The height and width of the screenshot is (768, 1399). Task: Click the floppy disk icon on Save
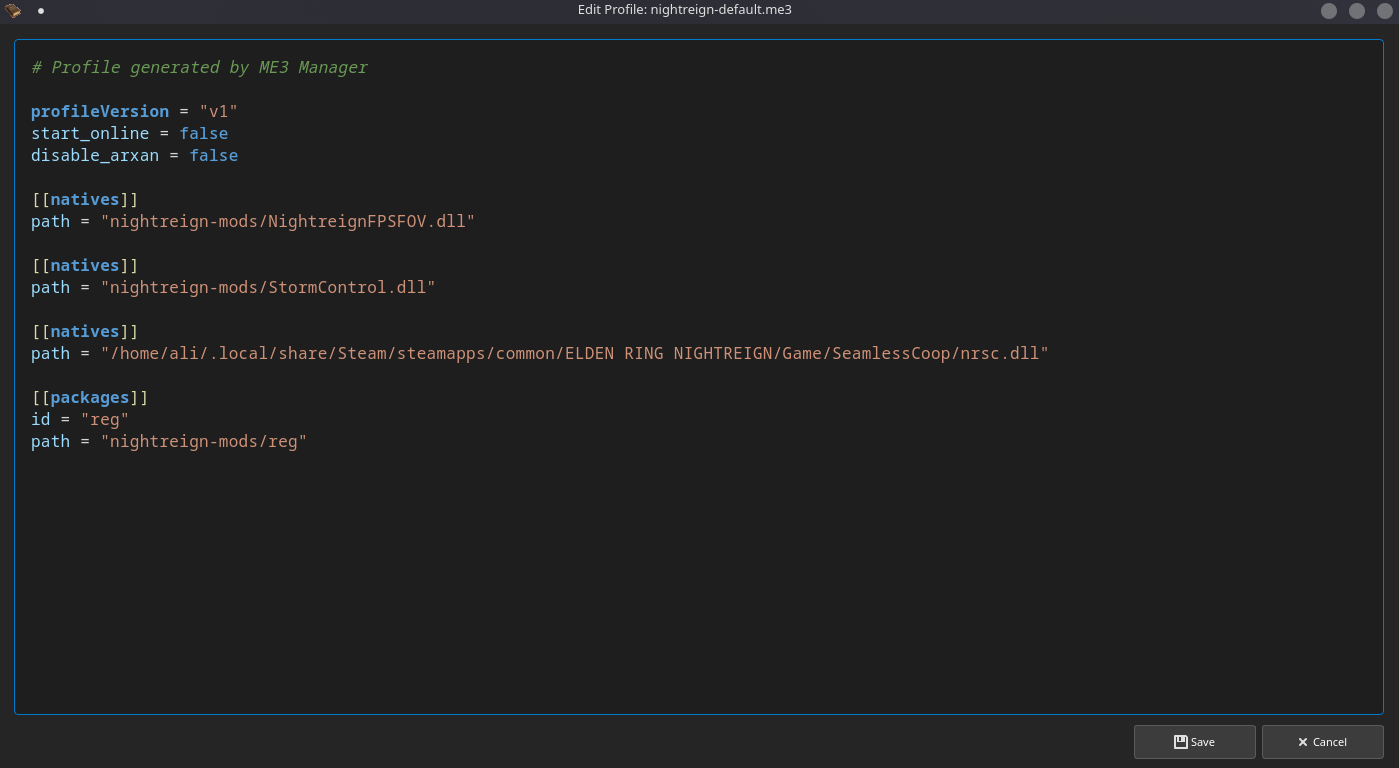click(x=1180, y=742)
